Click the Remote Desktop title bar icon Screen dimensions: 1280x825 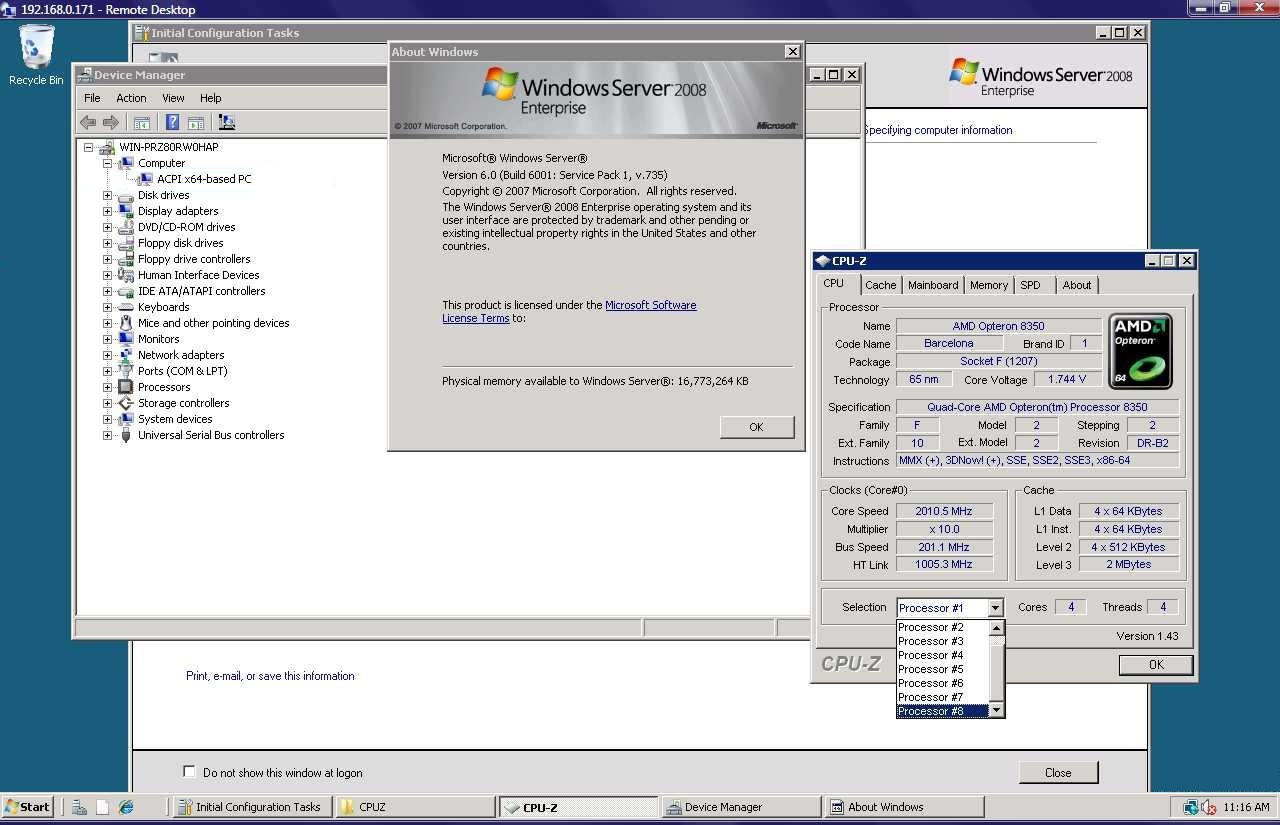coord(9,9)
